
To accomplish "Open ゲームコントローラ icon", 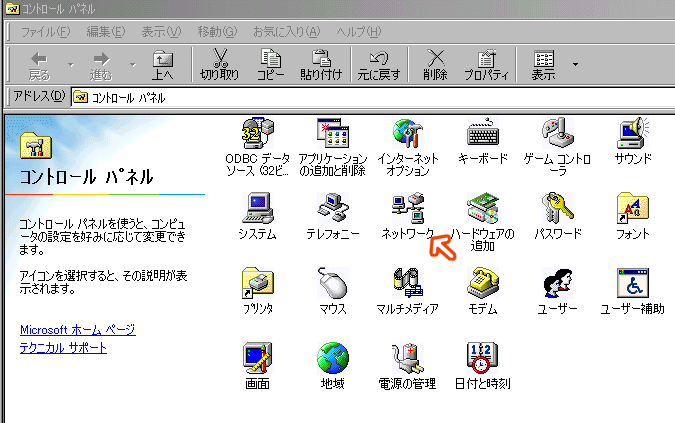I will pyautogui.click(x=557, y=133).
